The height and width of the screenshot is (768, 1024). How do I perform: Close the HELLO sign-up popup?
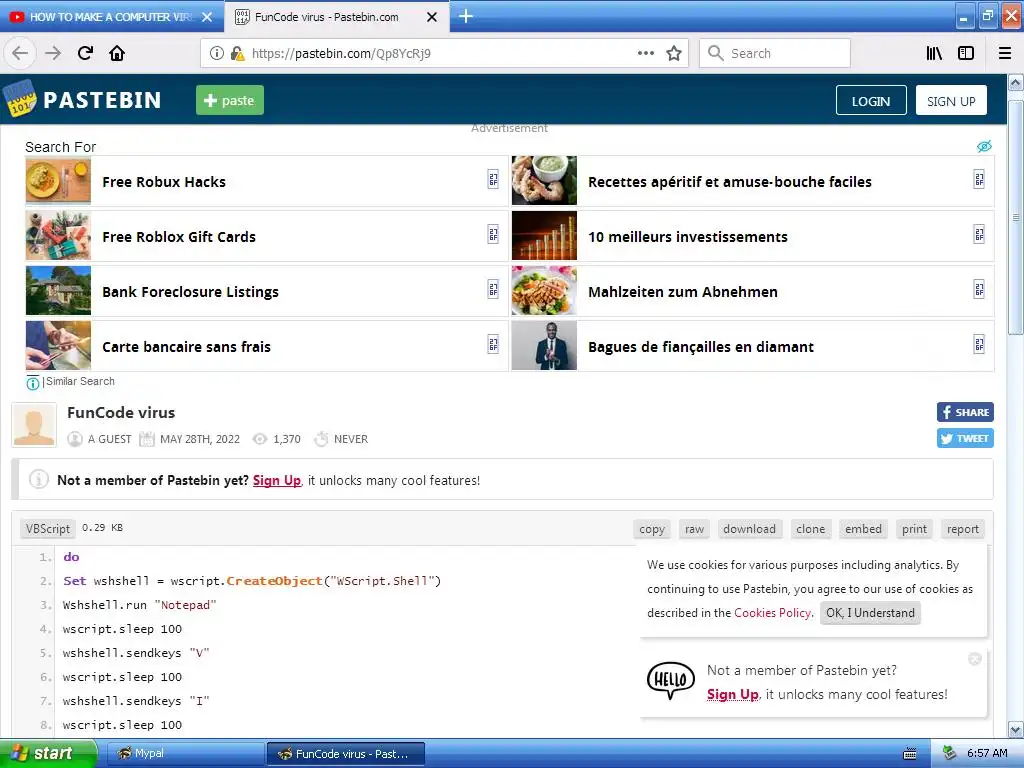coord(974,659)
